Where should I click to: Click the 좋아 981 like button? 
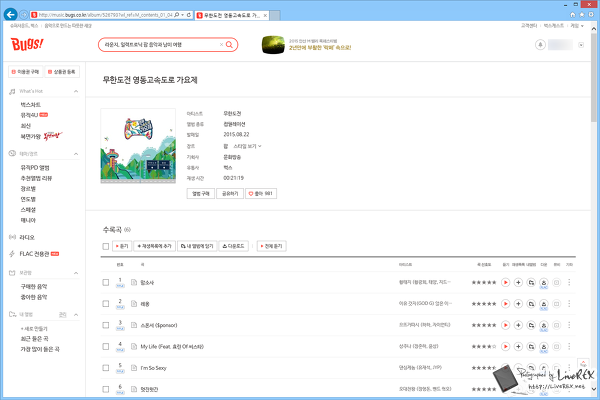(x=261, y=194)
